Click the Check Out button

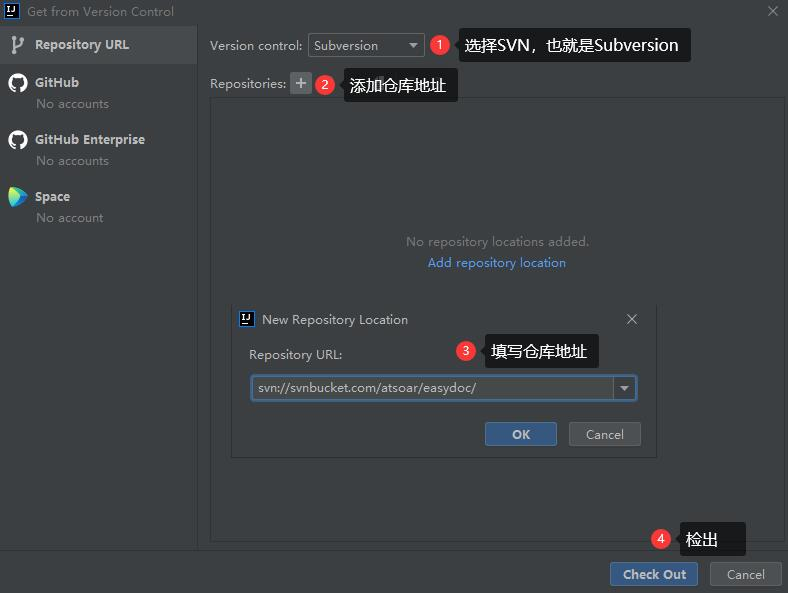click(654, 574)
